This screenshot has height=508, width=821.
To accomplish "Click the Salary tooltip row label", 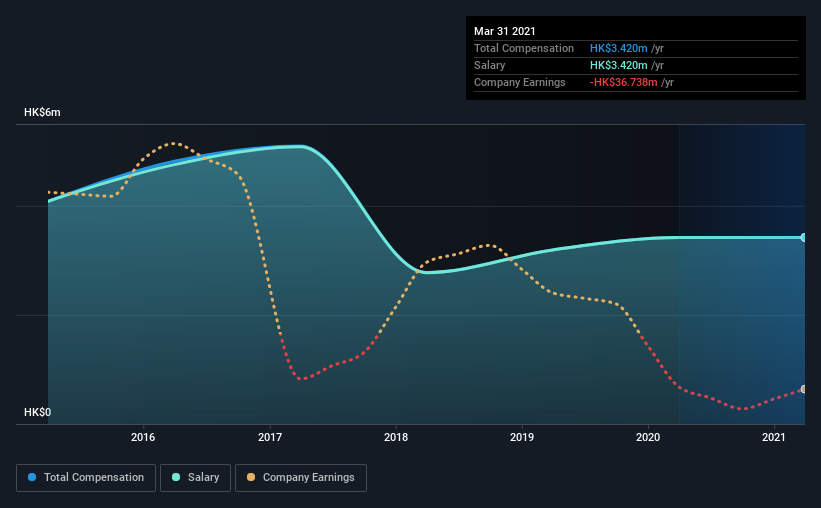I will coord(490,65).
